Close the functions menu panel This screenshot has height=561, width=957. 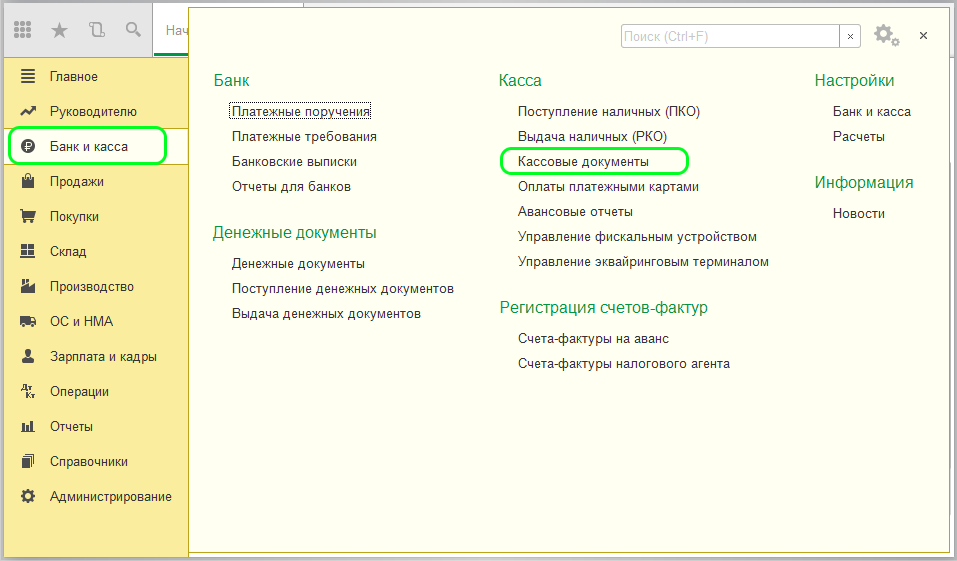923,35
